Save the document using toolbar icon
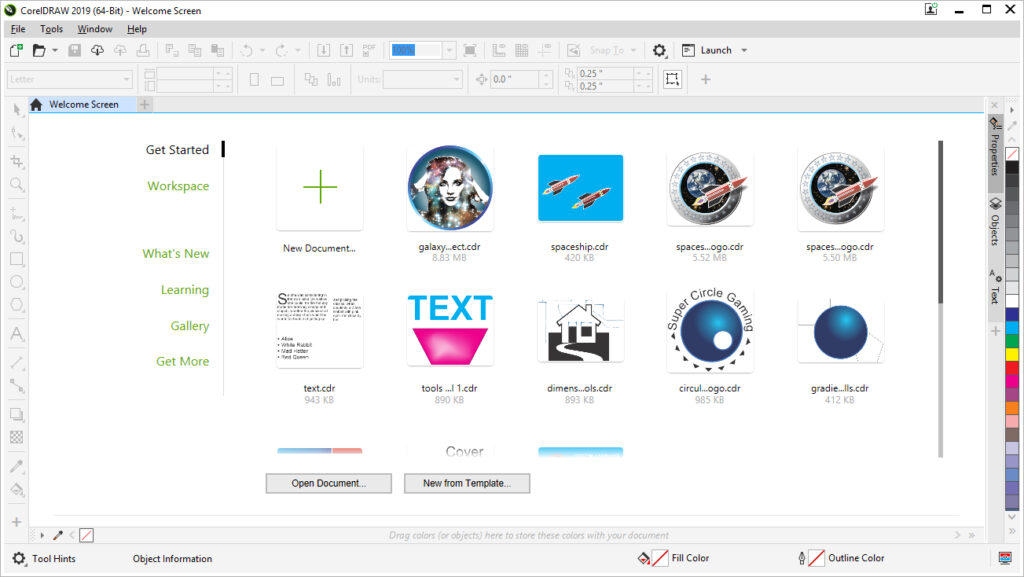Viewport: 1024px width, 577px height. click(74, 50)
